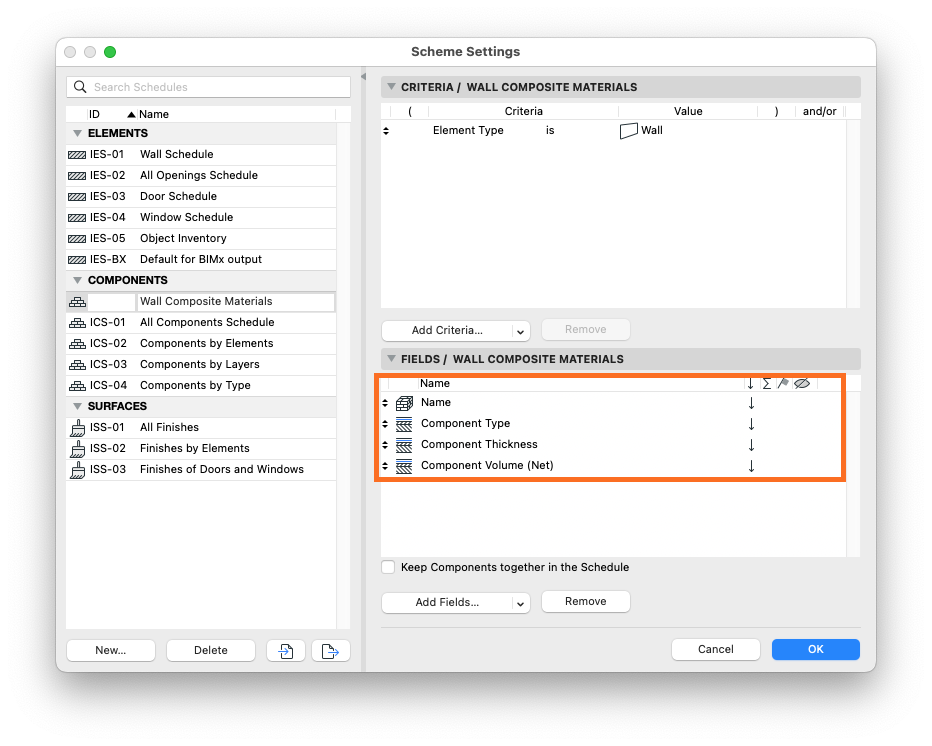
Task: Click the Components by Type brick icon
Action: 77,386
